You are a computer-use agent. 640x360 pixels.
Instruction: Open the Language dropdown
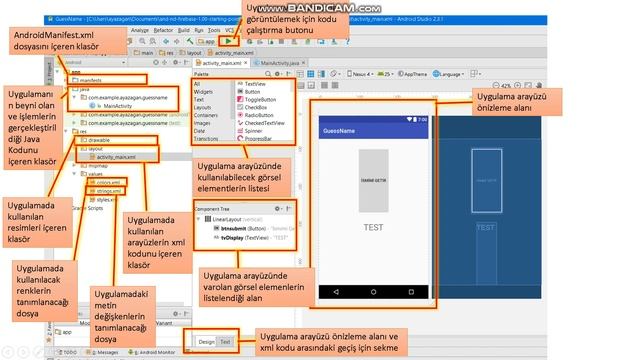(x=449, y=74)
